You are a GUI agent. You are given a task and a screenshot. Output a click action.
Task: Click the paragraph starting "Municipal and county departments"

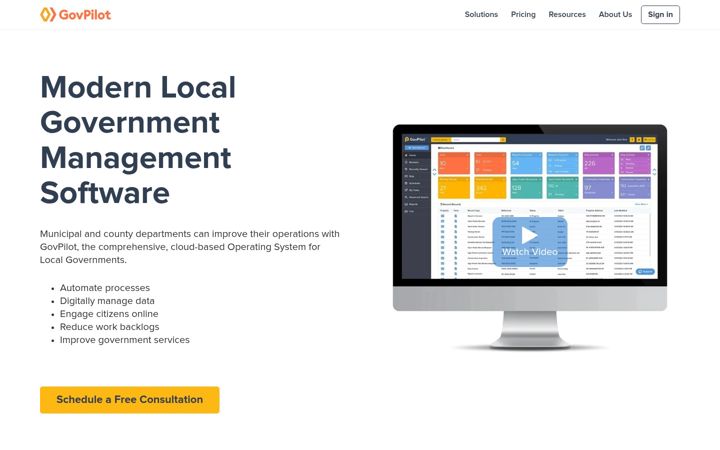point(190,247)
